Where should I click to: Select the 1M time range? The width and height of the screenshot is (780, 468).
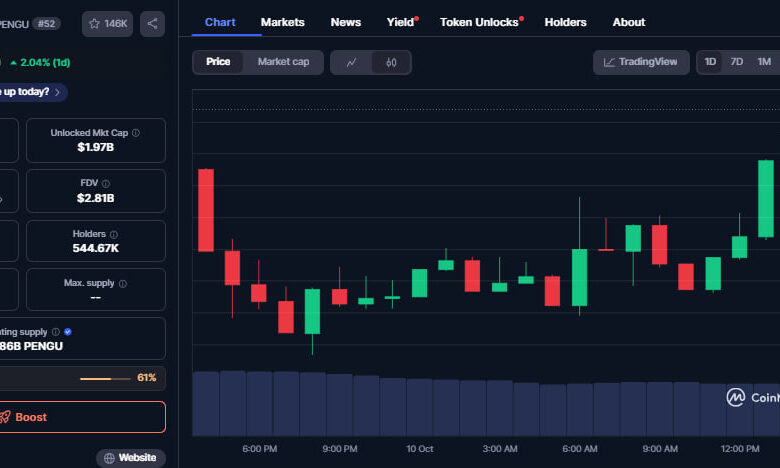pos(764,62)
